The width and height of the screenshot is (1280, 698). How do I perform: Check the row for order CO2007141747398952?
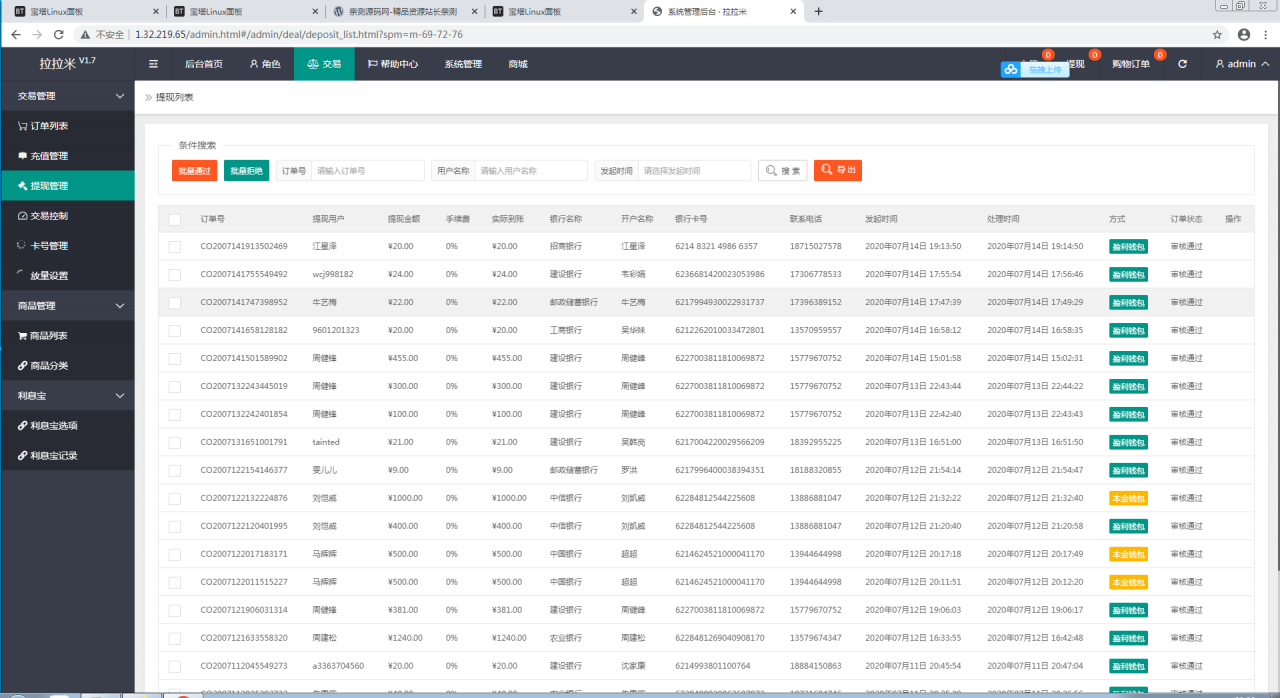175,302
